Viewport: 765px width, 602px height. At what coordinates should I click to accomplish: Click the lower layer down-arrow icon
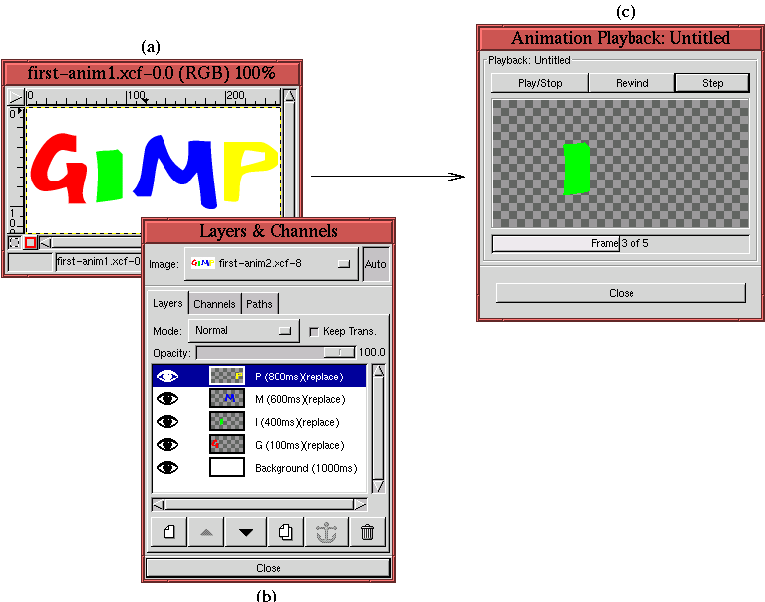[x=246, y=532]
